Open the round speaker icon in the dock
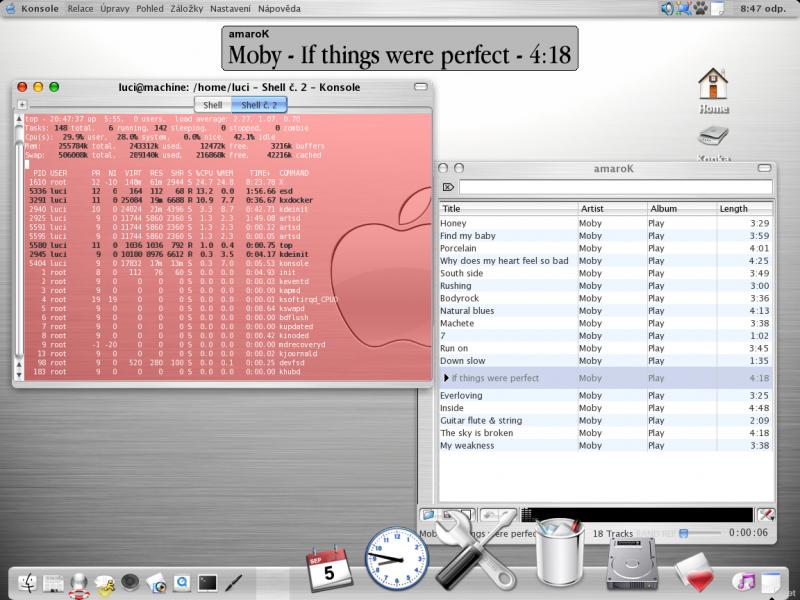 point(130,583)
